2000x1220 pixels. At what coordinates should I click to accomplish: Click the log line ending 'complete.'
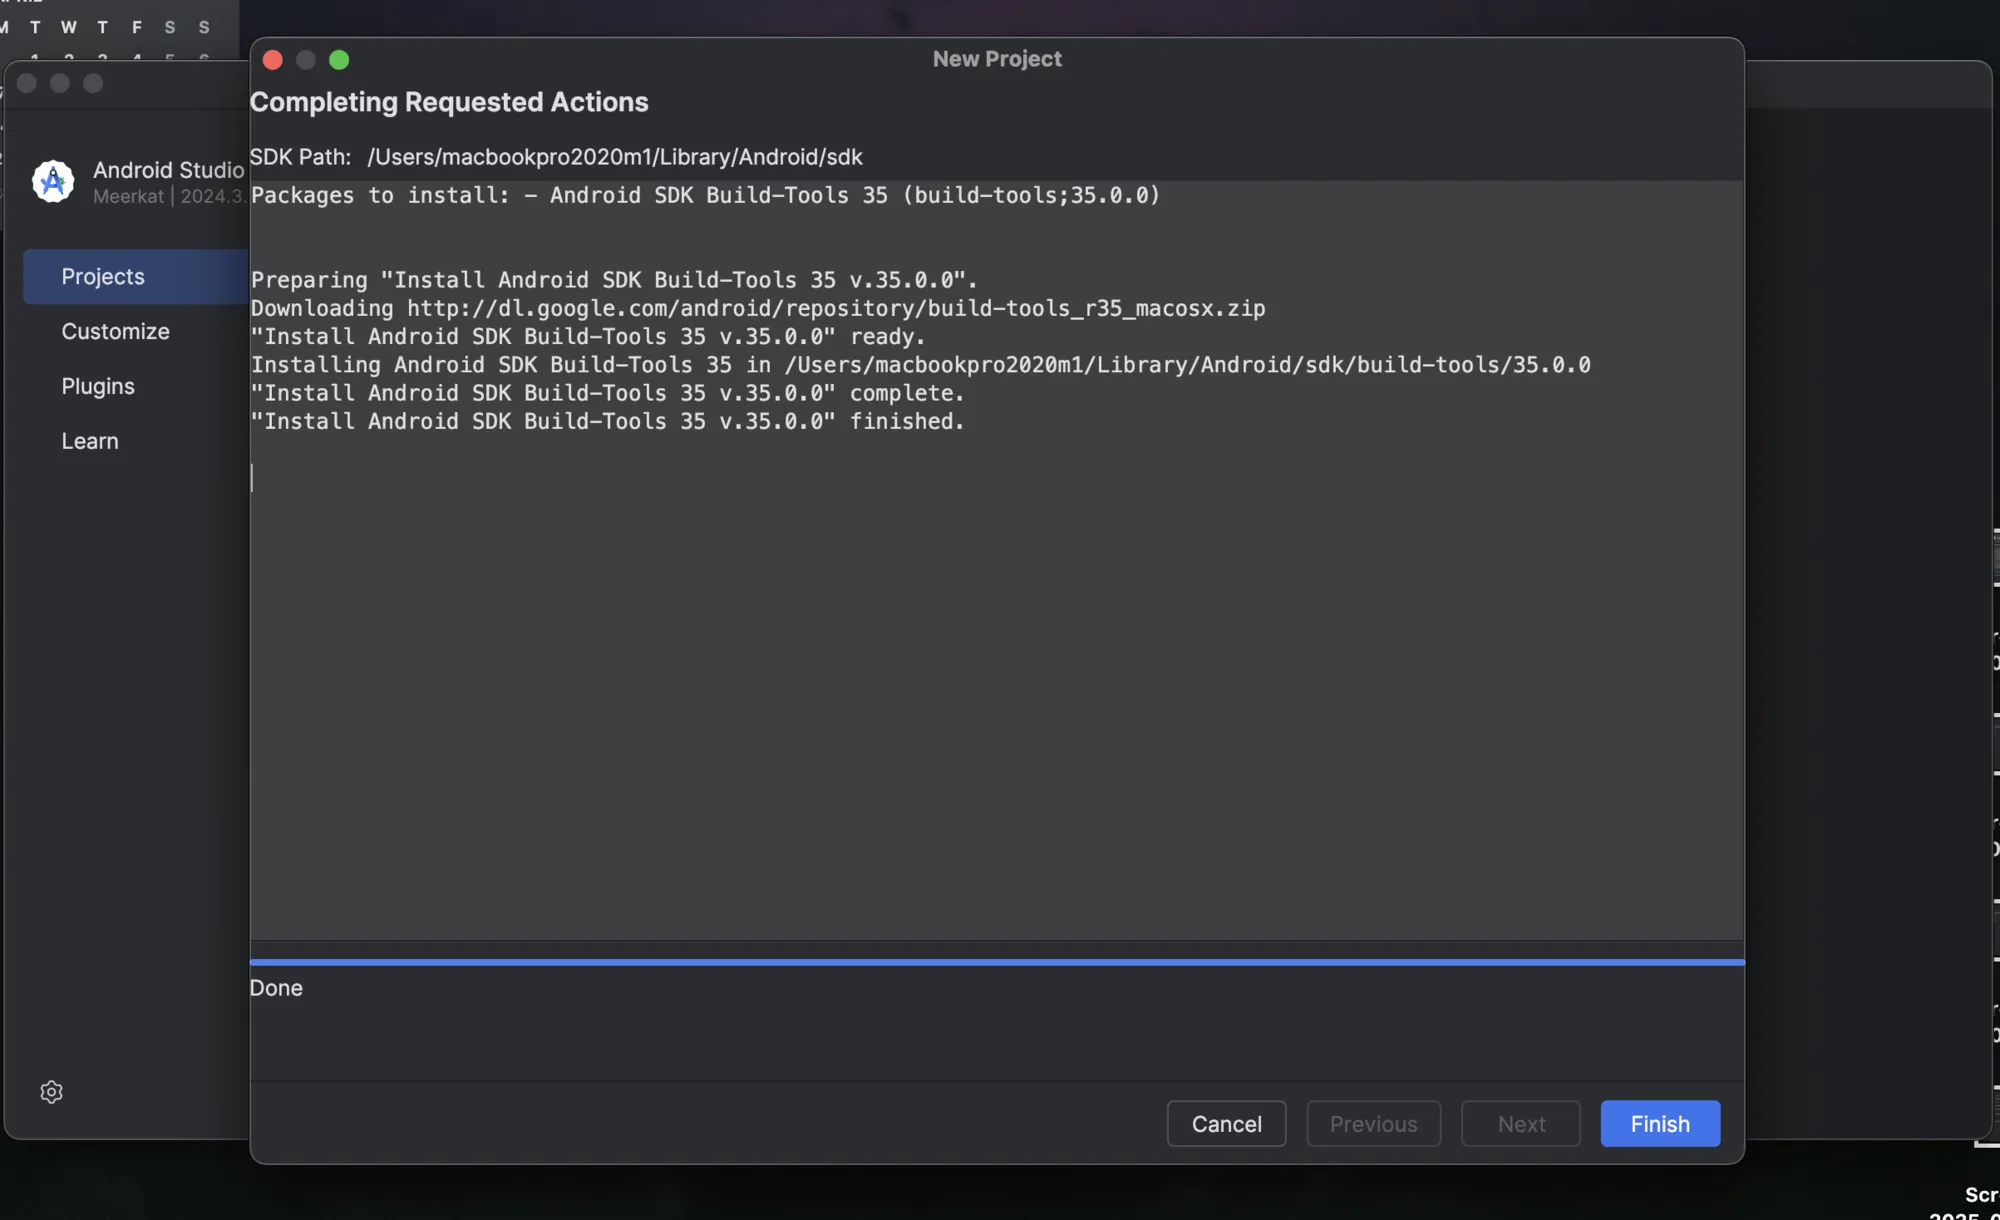(x=608, y=393)
